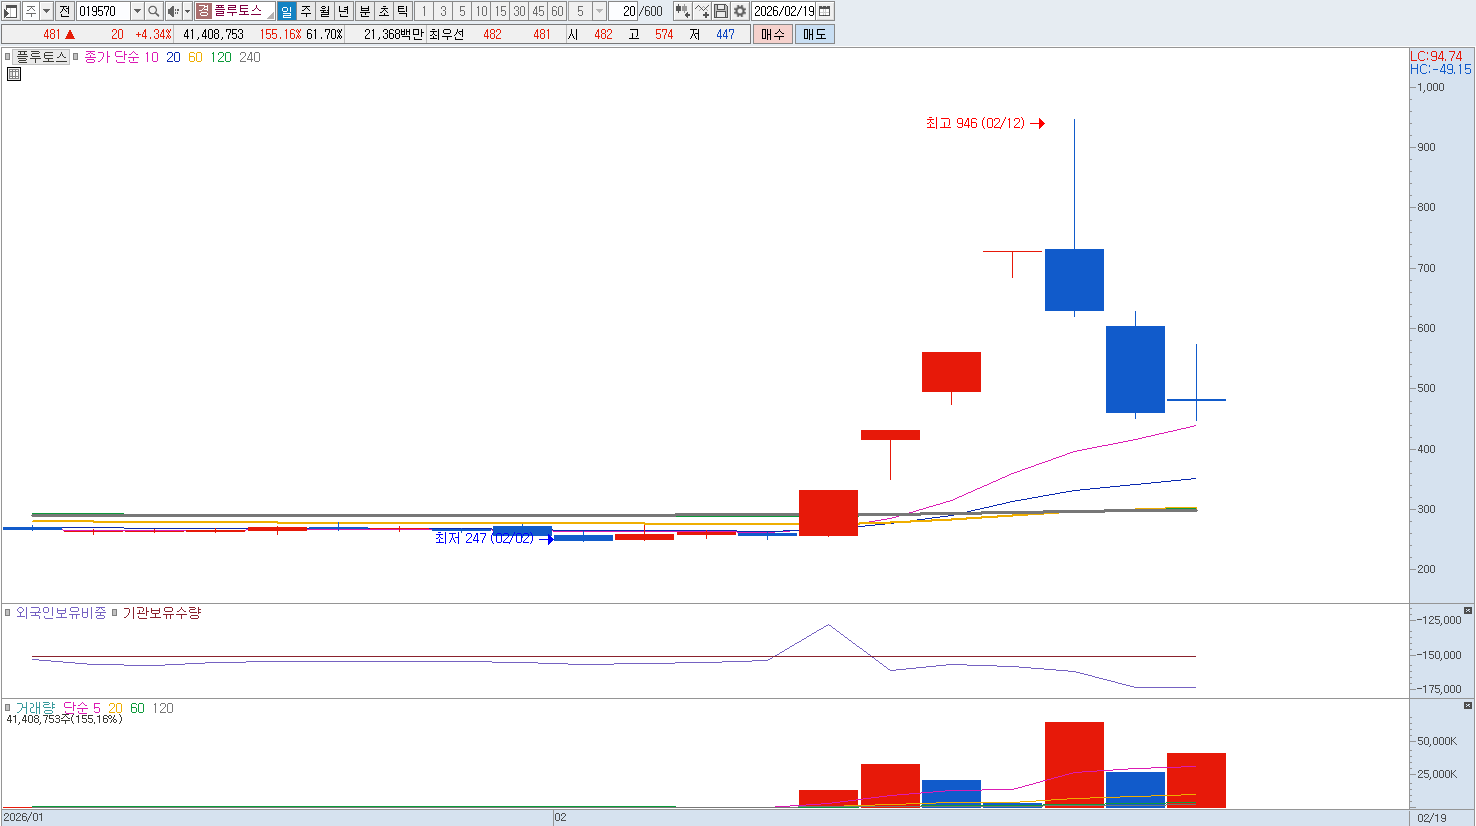
Task: Click the stock code input field 019570
Action: (103, 11)
